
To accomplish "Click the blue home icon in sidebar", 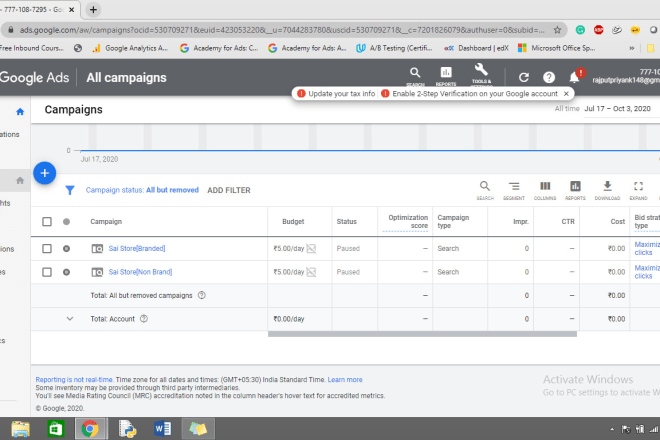I will [x=20, y=112].
